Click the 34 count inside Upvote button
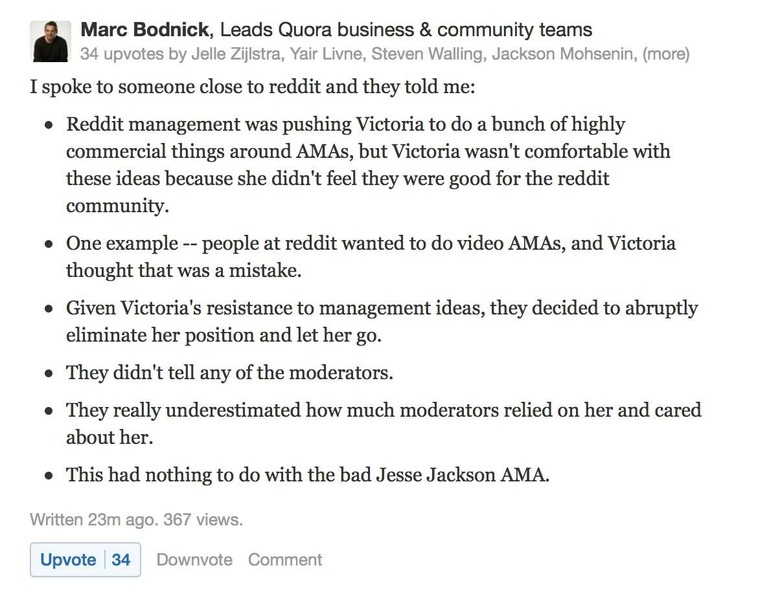780x594 pixels. pos(121,560)
